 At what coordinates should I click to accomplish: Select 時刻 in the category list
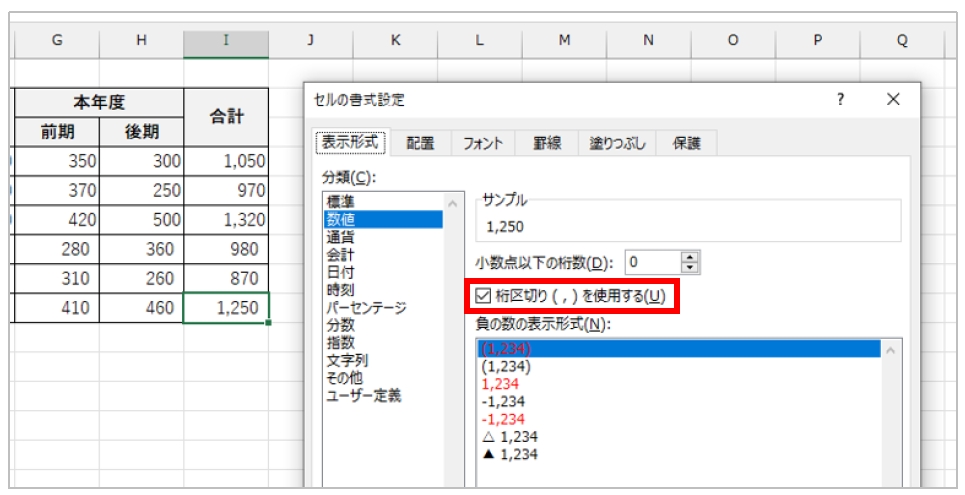click(x=383, y=290)
